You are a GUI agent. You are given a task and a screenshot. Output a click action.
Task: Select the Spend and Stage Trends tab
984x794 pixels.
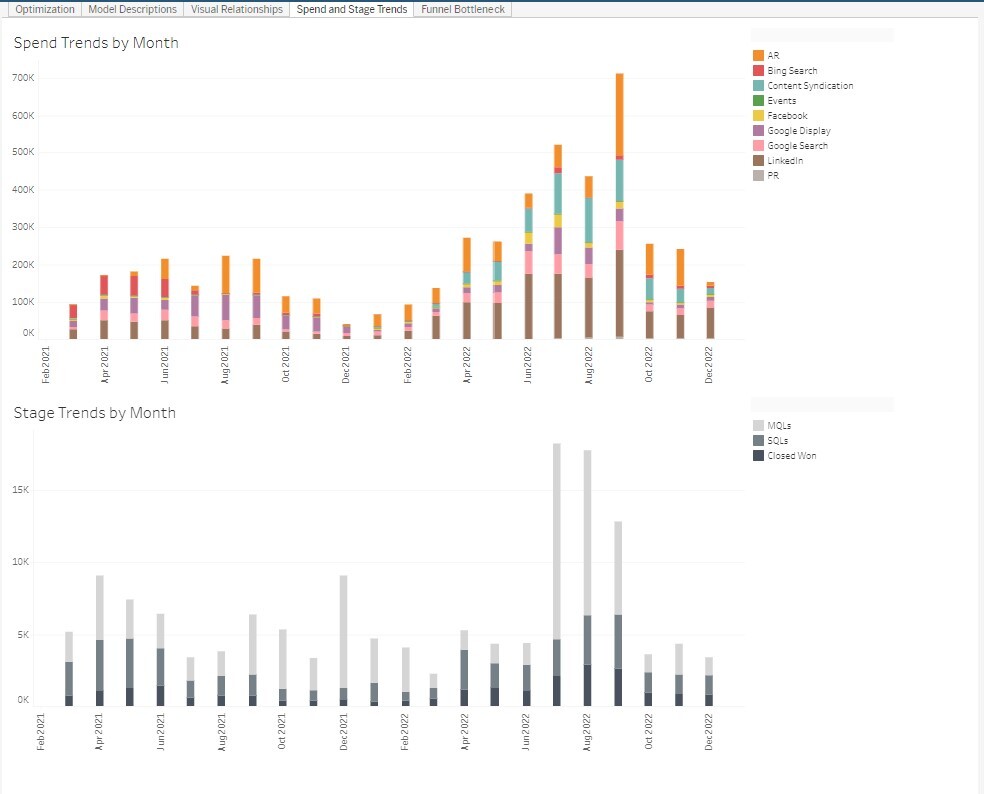(x=351, y=9)
